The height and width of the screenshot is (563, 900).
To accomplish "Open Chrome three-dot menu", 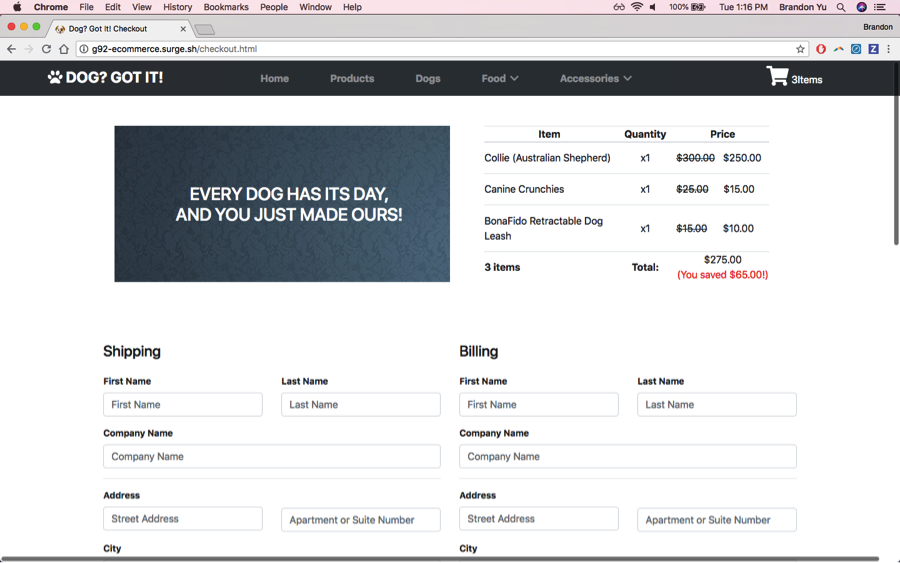I will (889, 49).
